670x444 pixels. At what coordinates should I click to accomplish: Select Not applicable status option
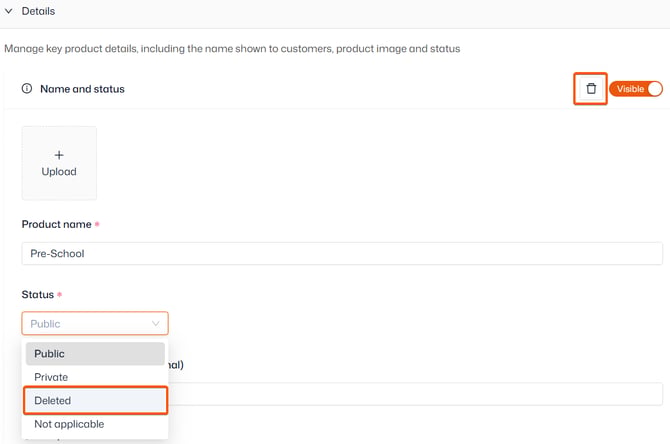(95, 424)
